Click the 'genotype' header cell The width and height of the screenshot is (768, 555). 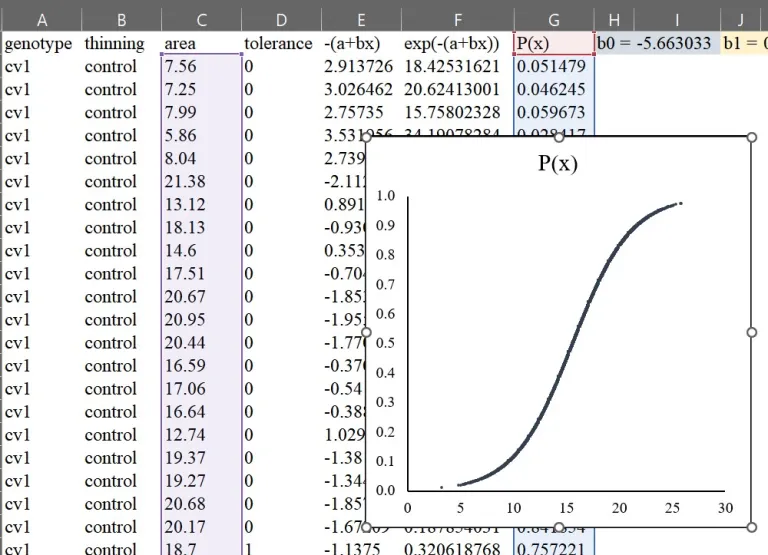39,44
